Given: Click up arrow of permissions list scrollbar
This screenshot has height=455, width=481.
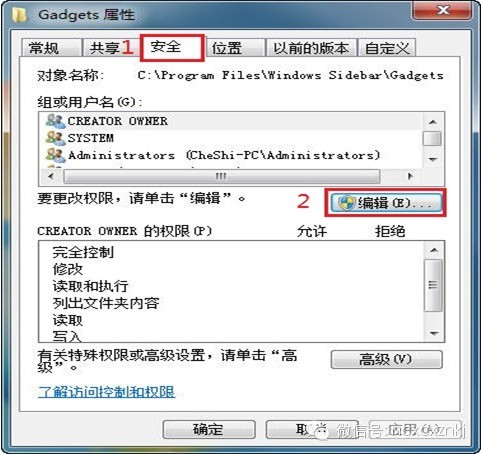Looking at the screenshot, I should tap(434, 250).
